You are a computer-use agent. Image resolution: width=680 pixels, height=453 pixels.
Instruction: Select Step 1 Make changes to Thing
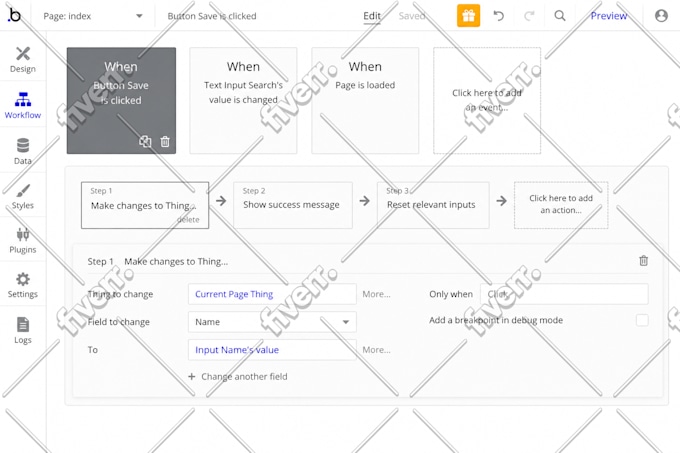145,205
